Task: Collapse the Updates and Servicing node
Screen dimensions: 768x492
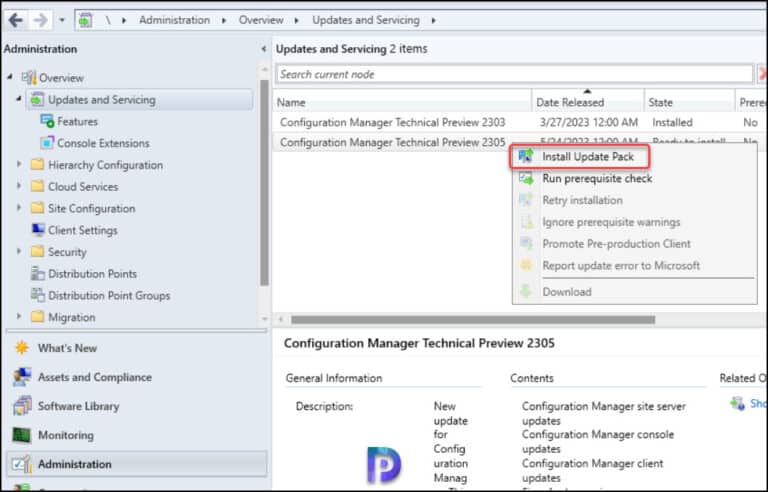Action: point(19,99)
